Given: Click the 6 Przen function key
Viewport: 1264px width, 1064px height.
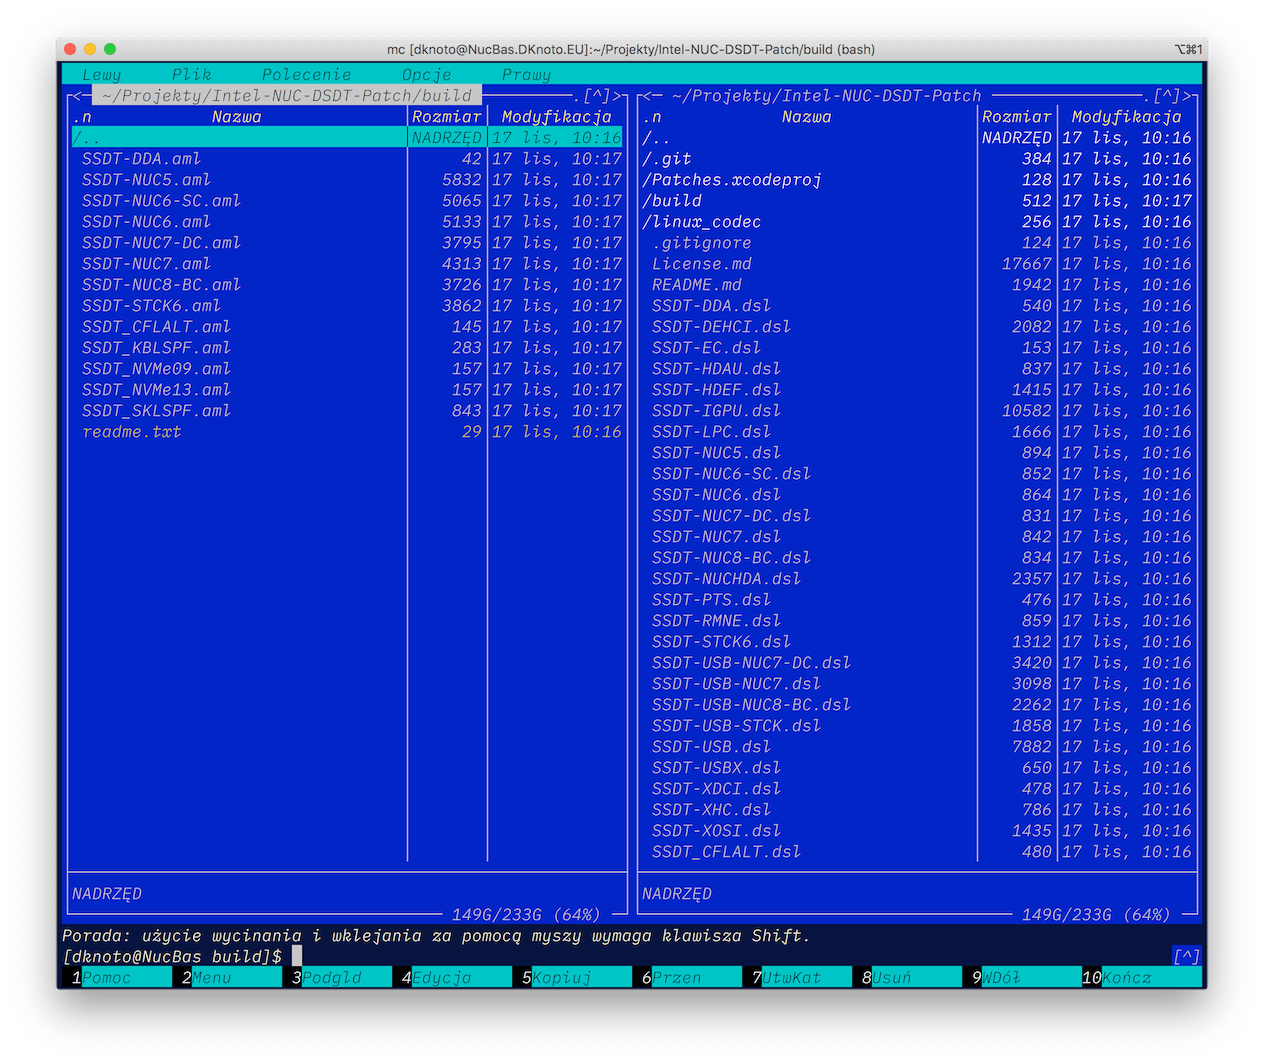Looking at the screenshot, I should (x=687, y=977).
